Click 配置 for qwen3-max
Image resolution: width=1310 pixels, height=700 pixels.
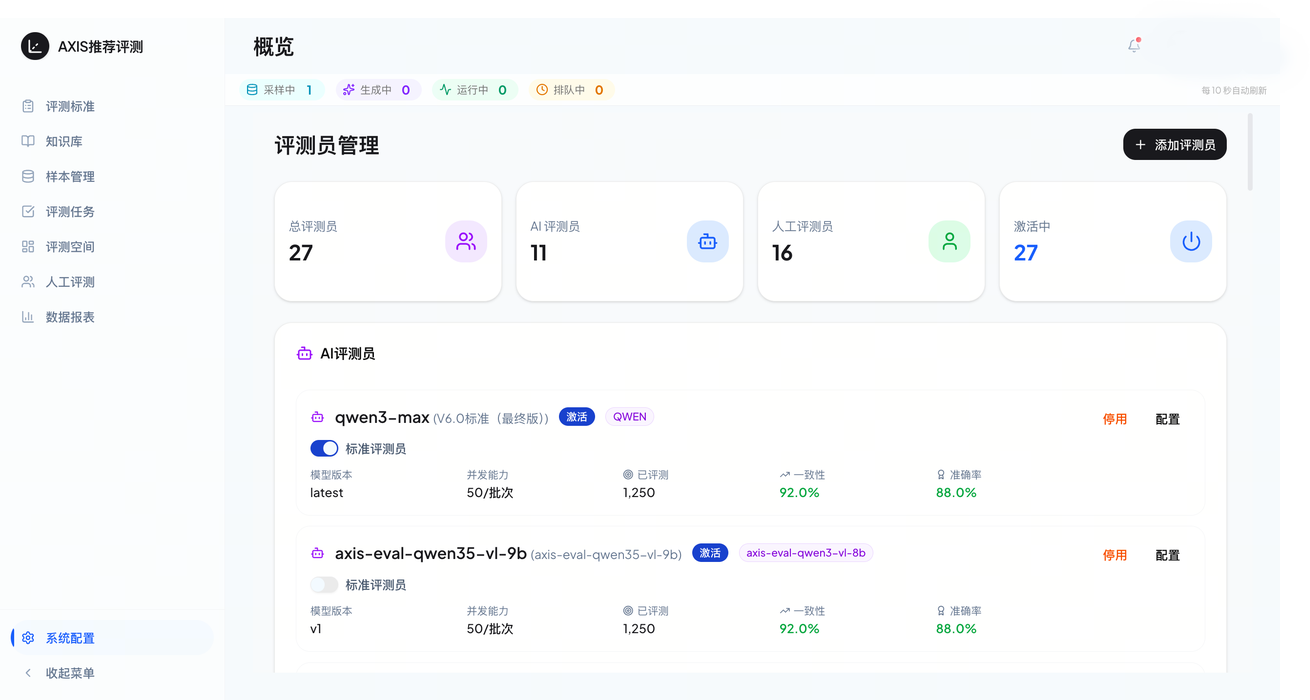click(1168, 419)
